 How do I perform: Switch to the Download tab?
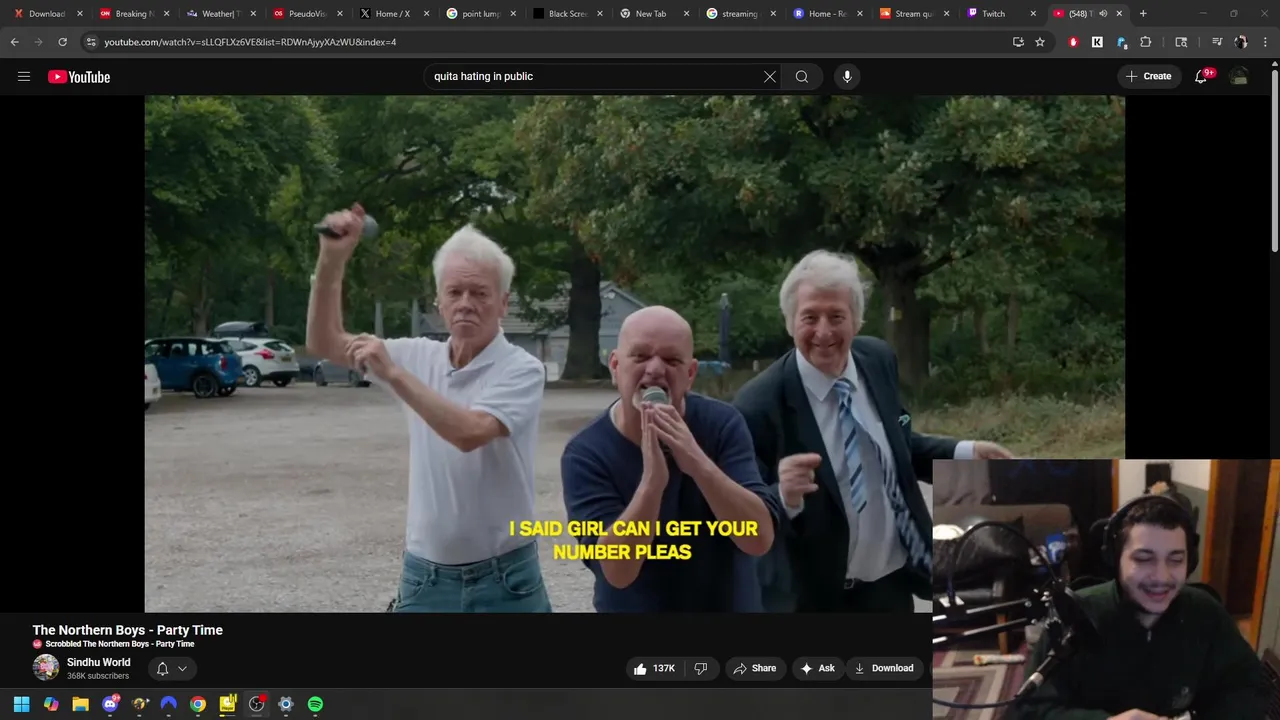pos(46,14)
